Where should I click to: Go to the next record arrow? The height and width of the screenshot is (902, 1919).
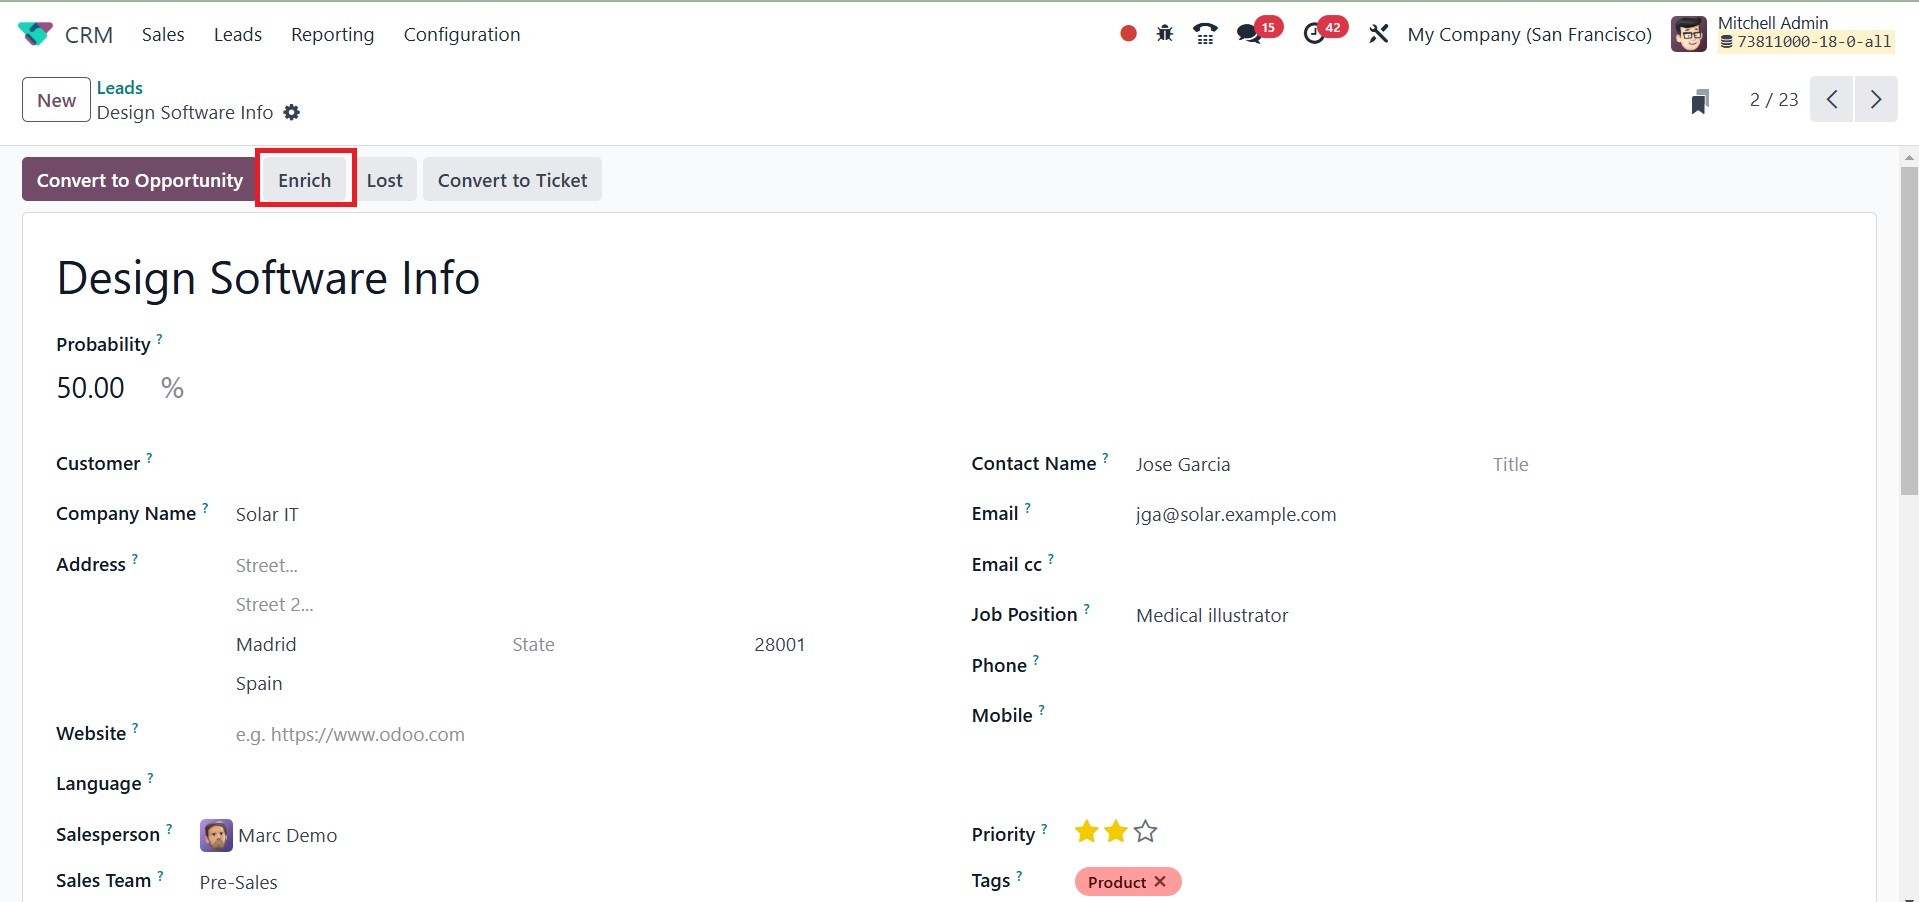pos(1876,100)
